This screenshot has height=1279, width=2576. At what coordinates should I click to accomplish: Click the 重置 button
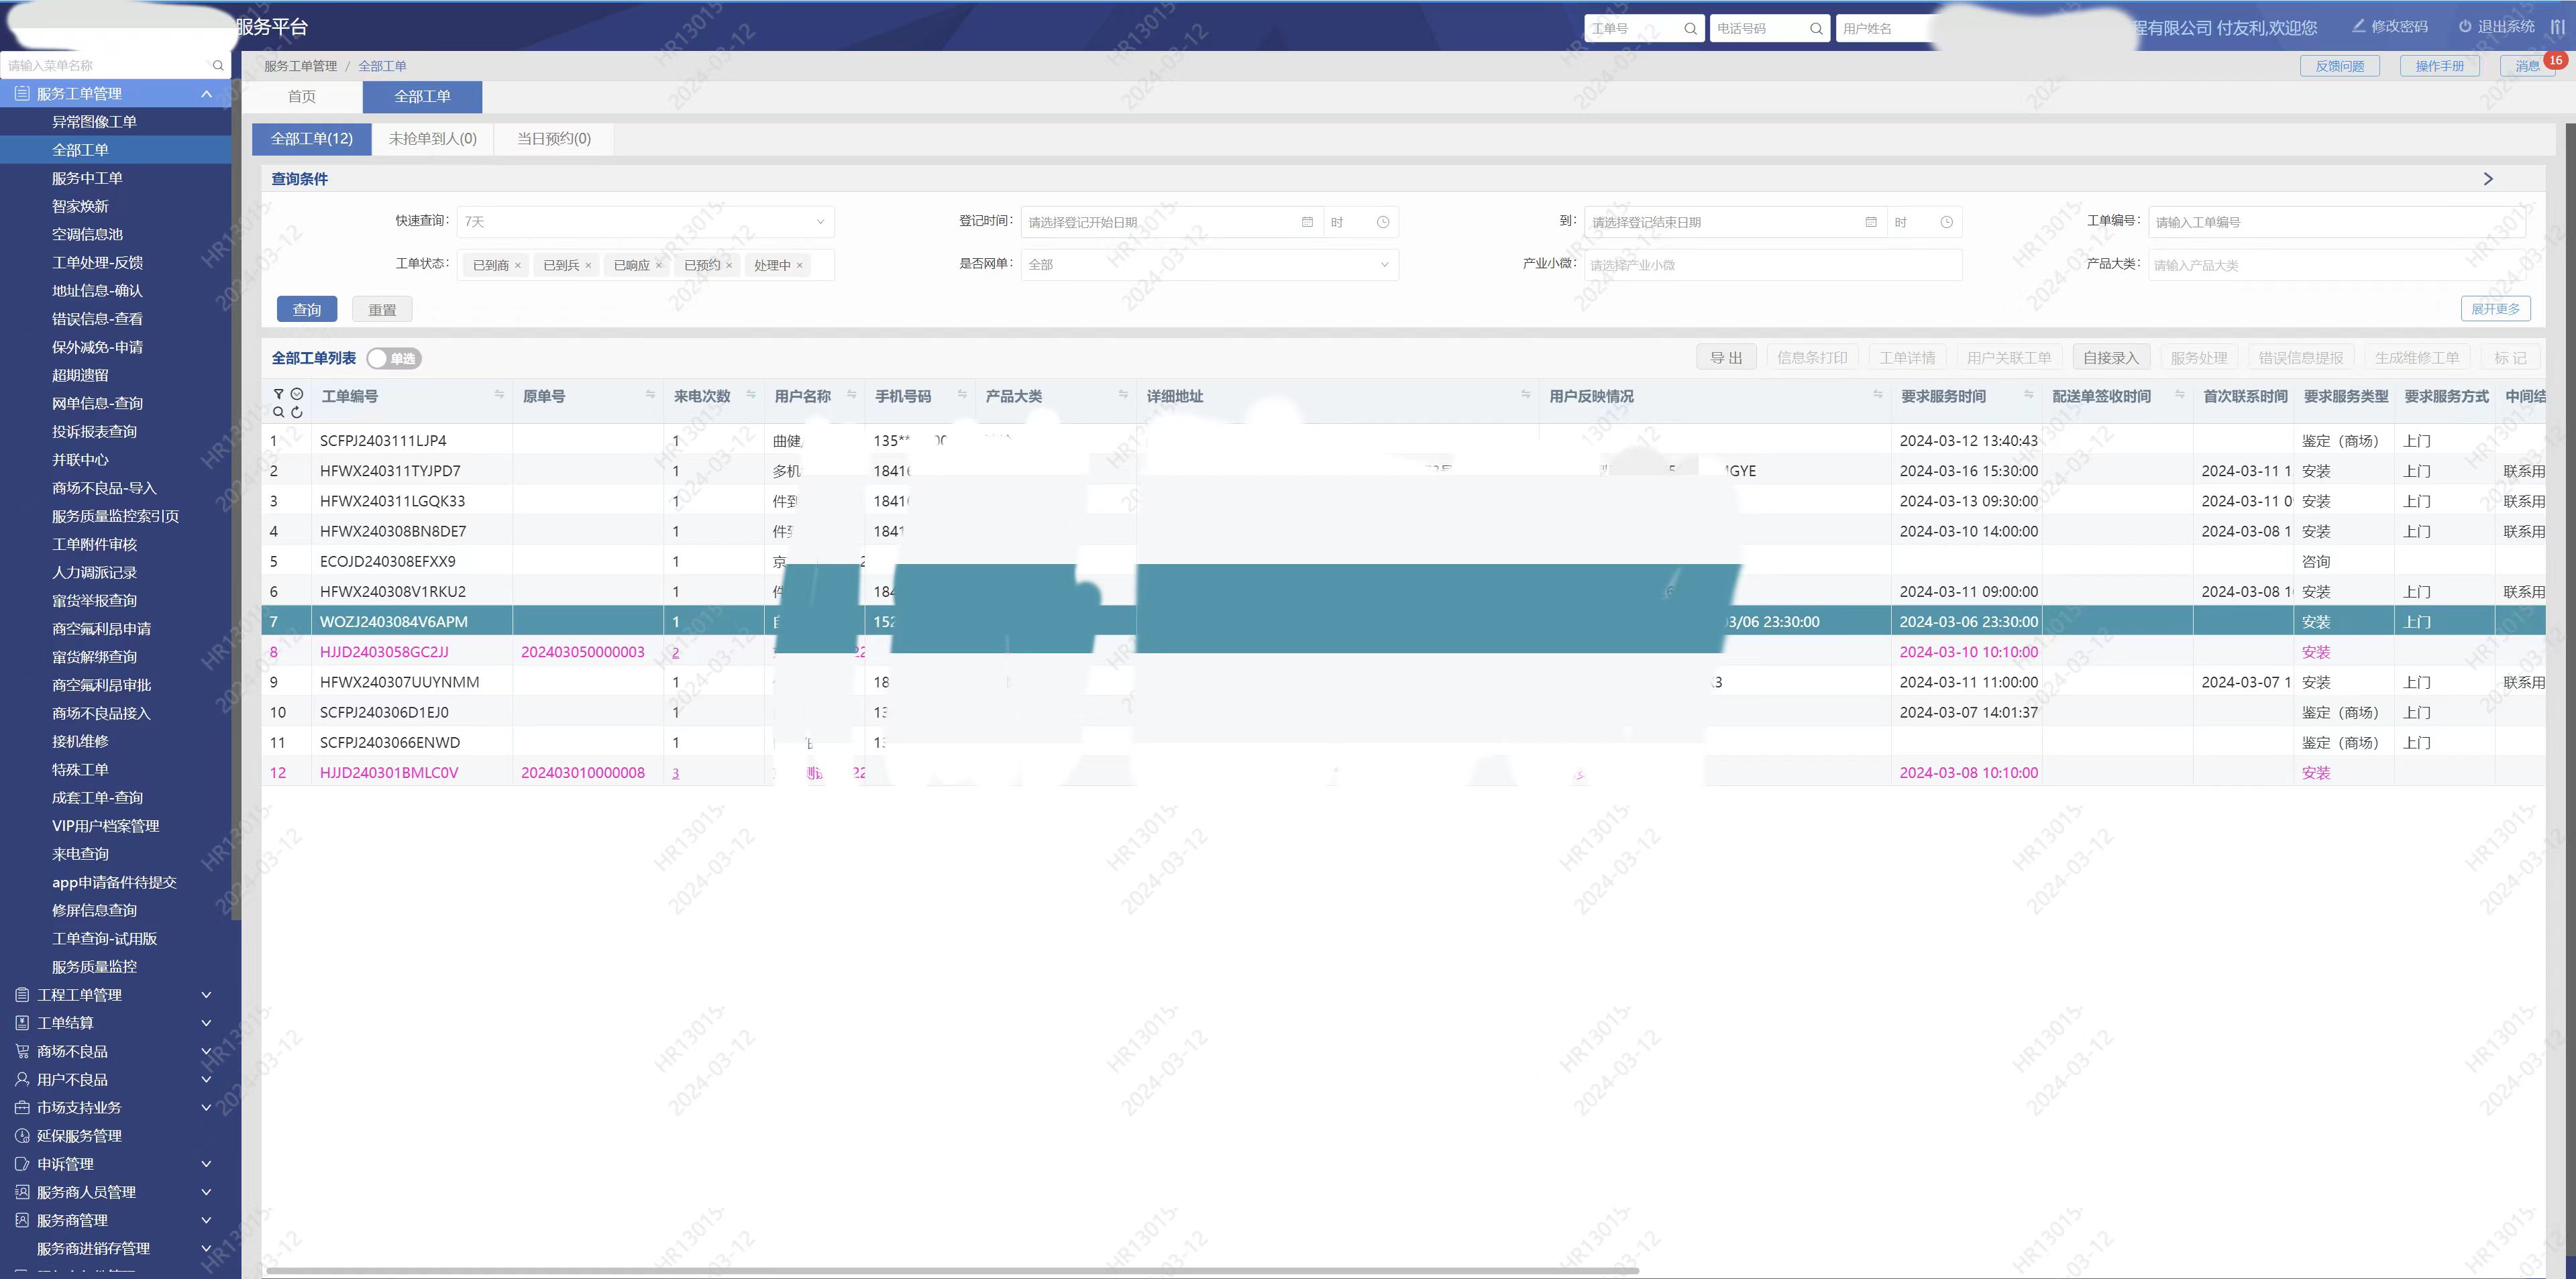click(x=382, y=310)
